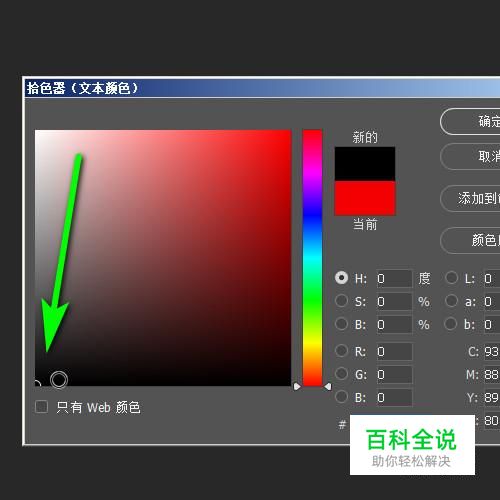Click the 取消 cancel button
Image resolution: width=500 pixels, height=500 pixels.
pos(470,156)
